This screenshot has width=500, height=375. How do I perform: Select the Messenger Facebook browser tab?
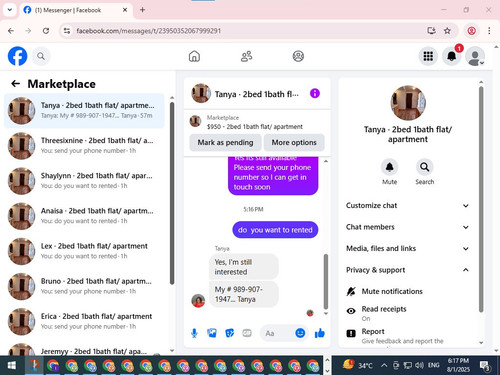[76, 10]
